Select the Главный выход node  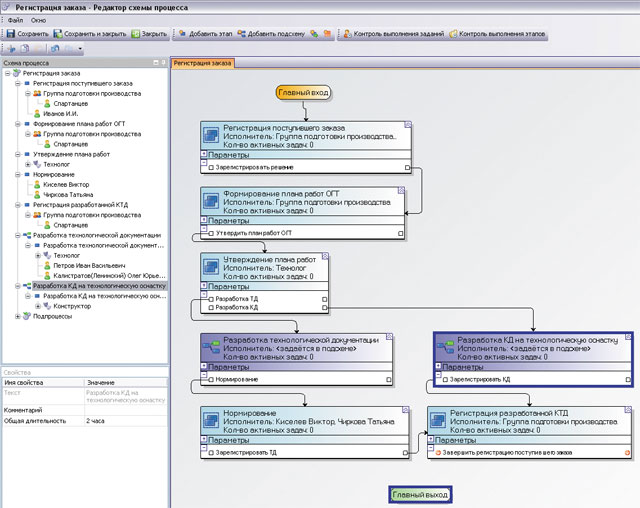pyautogui.click(x=420, y=495)
